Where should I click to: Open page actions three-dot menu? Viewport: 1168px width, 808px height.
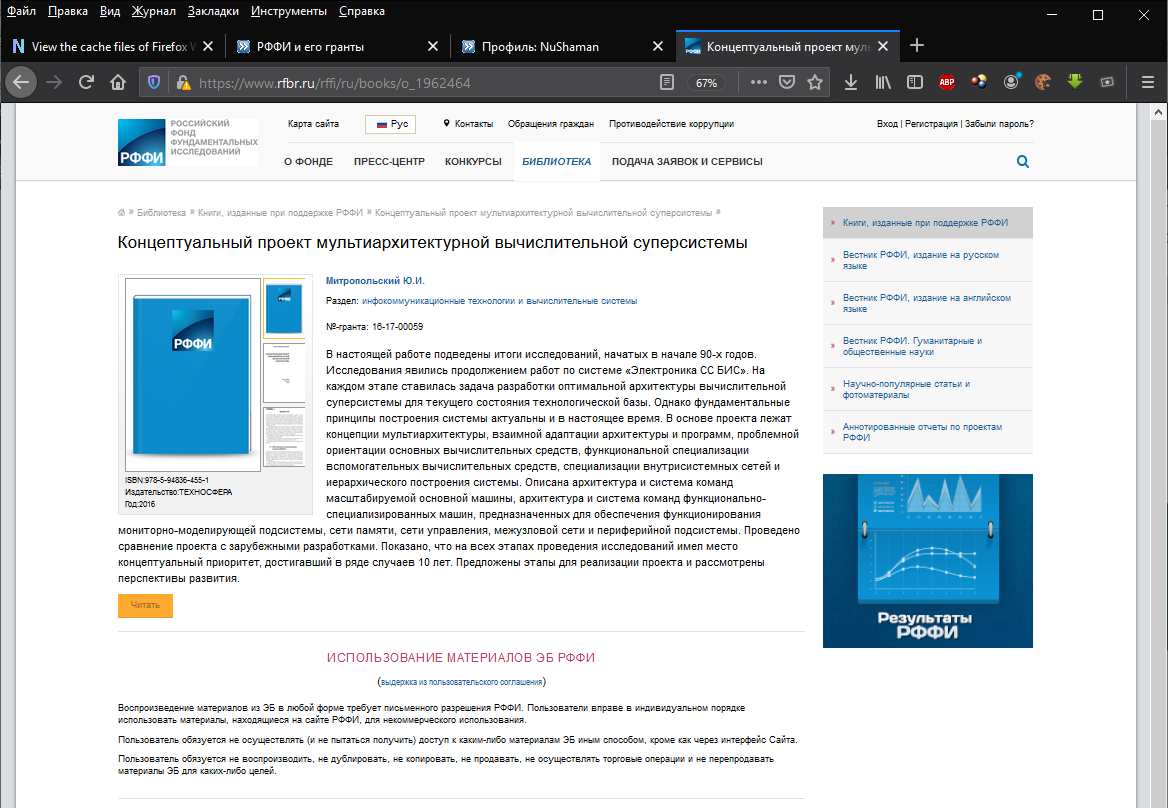click(758, 83)
